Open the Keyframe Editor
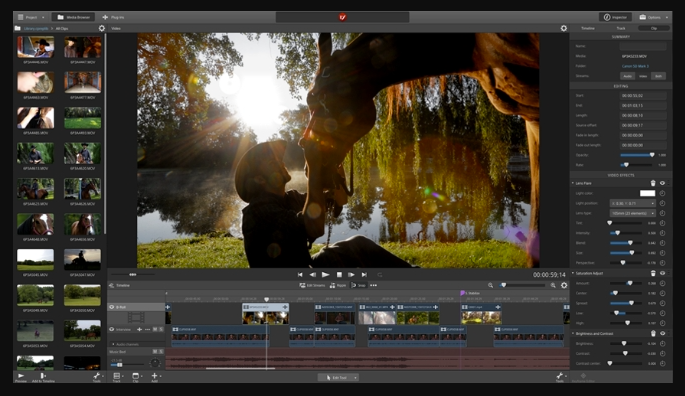Screen dimensions: 685x396 pos(583,377)
